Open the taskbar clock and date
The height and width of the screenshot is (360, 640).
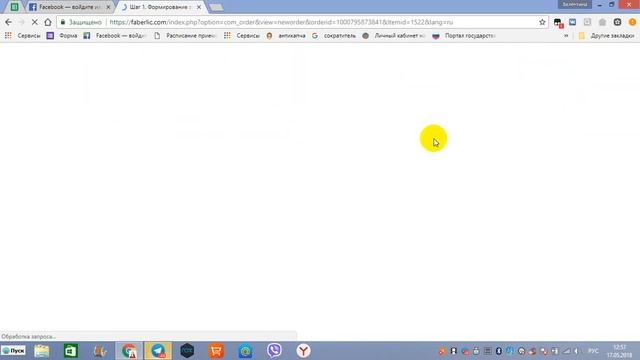[x=619, y=351]
